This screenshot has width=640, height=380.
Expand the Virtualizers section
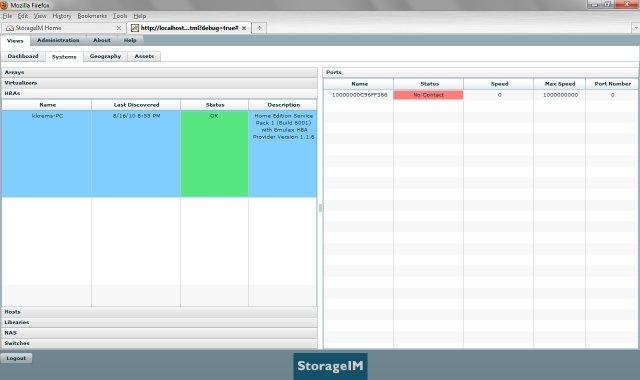pos(160,83)
